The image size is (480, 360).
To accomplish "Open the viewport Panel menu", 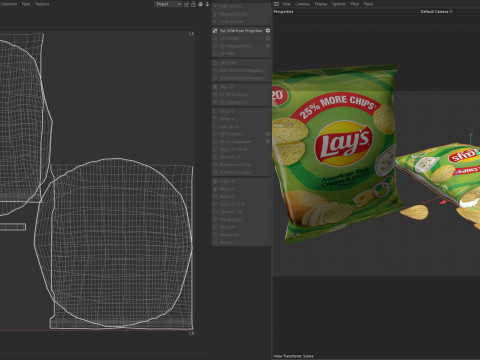I will pyautogui.click(x=368, y=4).
